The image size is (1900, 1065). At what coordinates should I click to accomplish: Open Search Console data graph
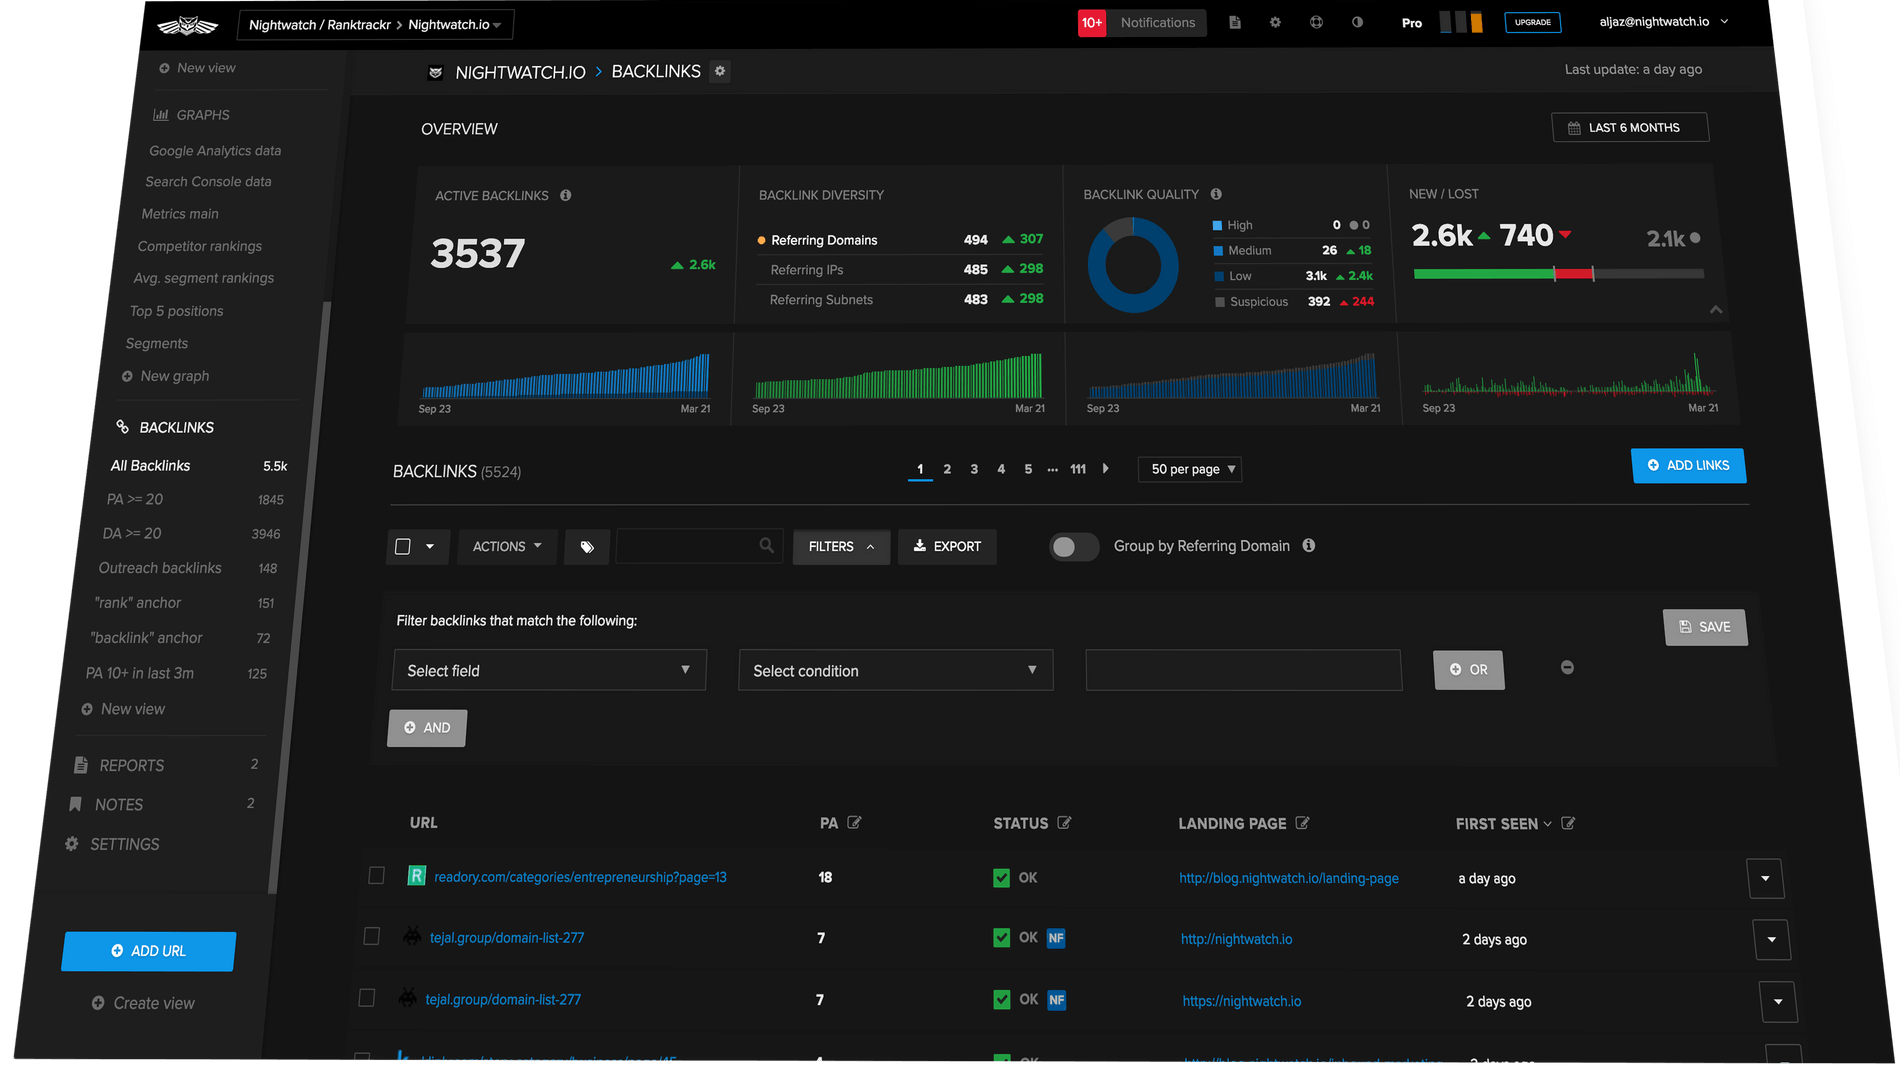(x=208, y=182)
